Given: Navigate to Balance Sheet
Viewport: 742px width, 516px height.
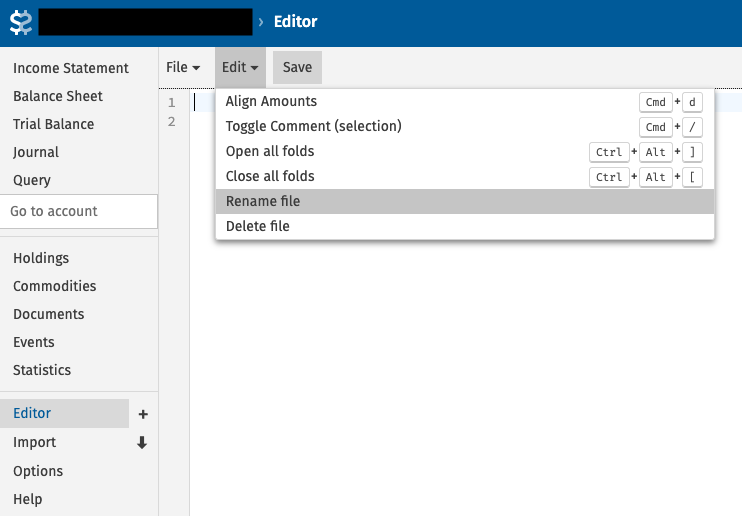Looking at the screenshot, I should tap(58, 96).
